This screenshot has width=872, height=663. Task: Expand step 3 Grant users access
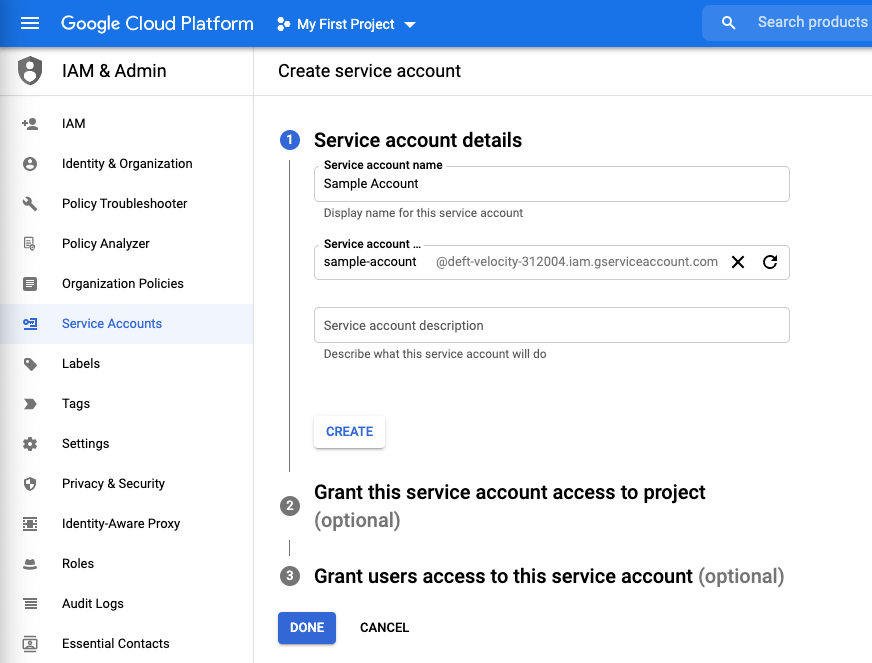(x=503, y=577)
